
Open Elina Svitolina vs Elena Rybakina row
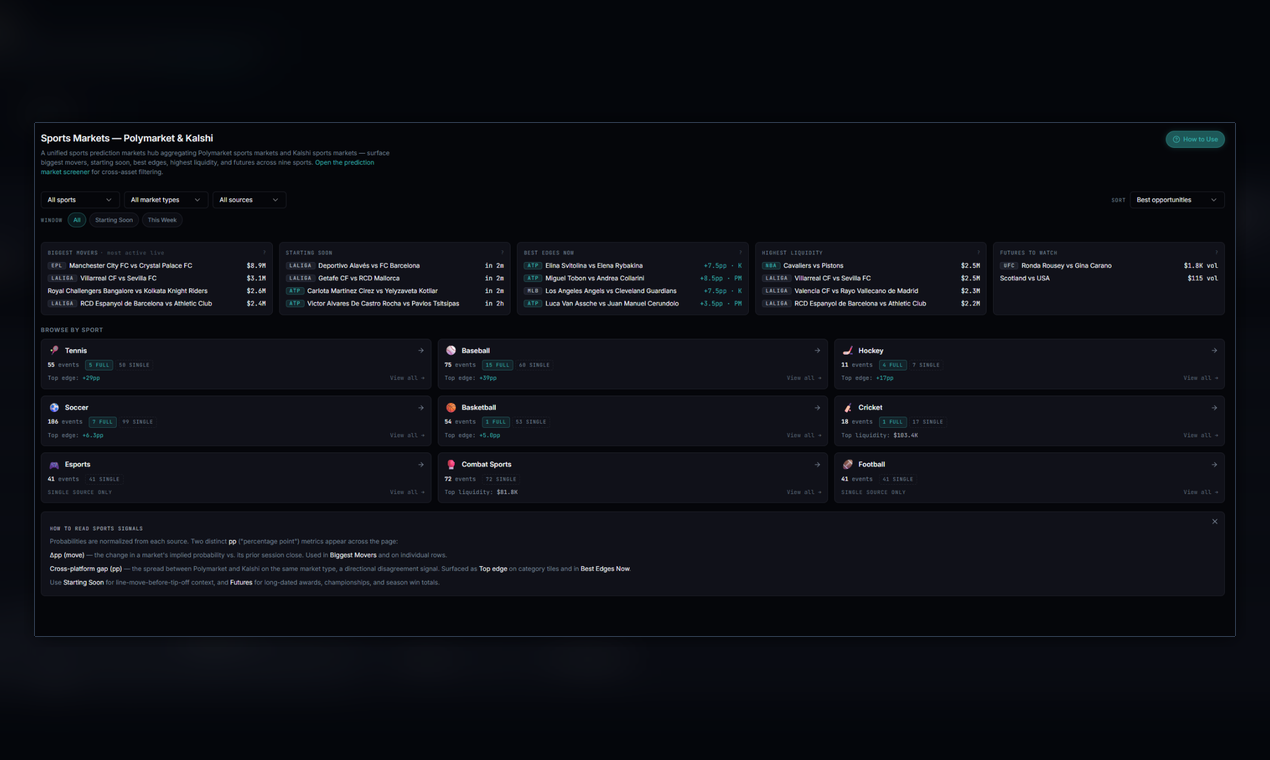pyautogui.click(x=633, y=266)
